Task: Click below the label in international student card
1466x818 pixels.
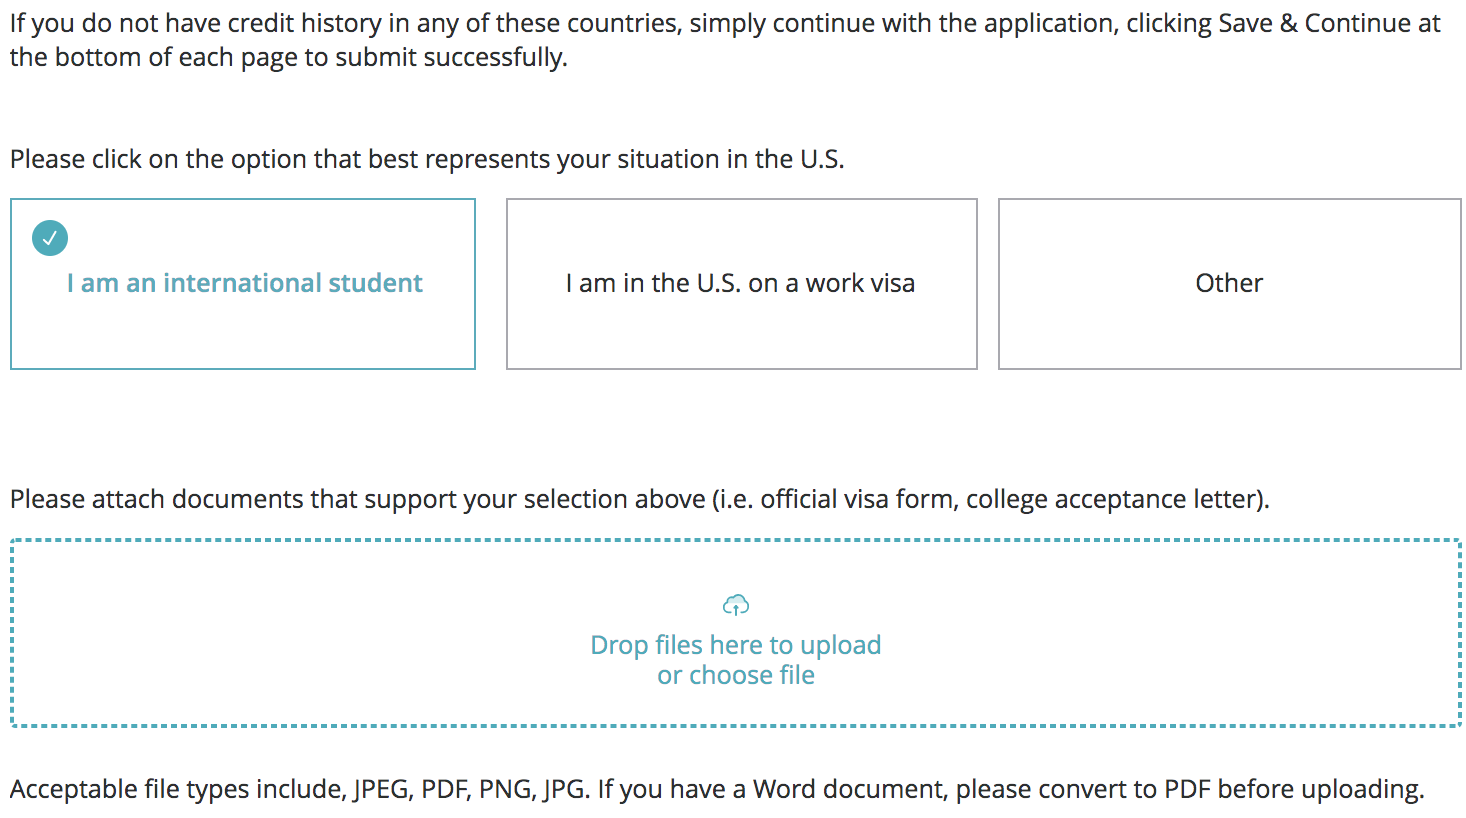Action: click(x=245, y=335)
